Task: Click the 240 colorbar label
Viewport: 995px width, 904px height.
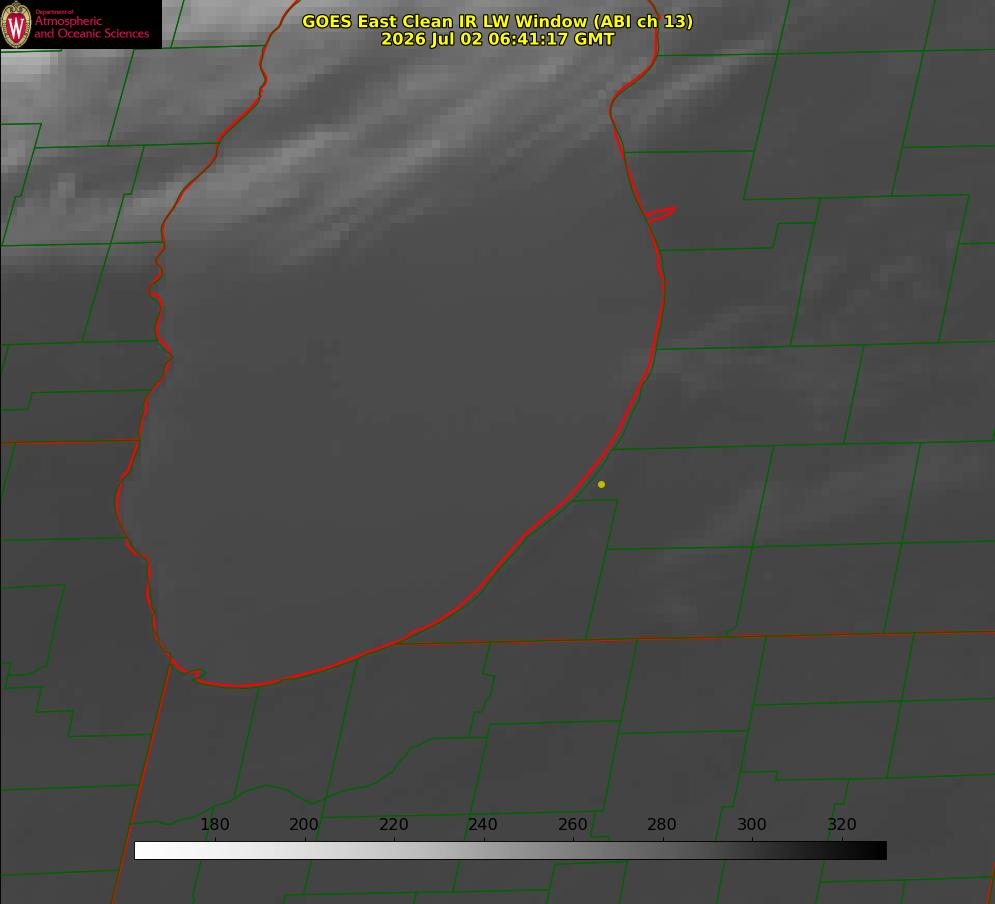Action: point(482,824)
